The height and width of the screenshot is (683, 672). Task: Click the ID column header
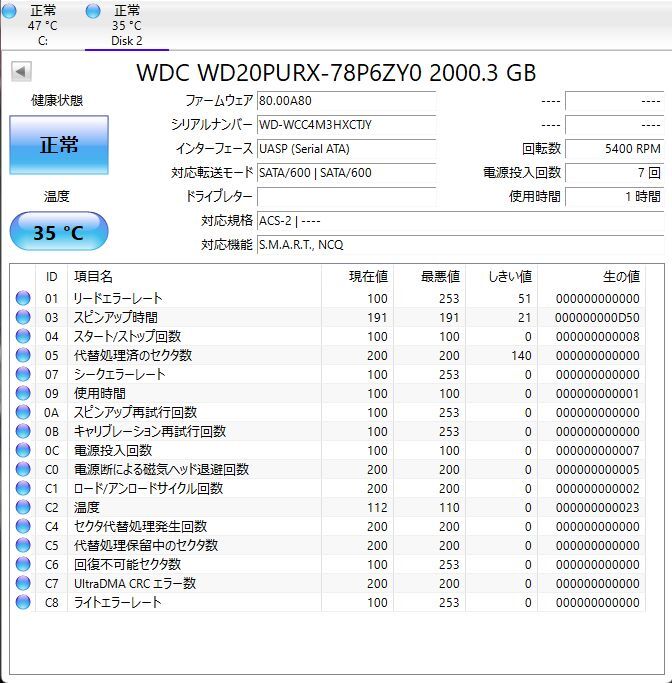[x=51, y=277]
